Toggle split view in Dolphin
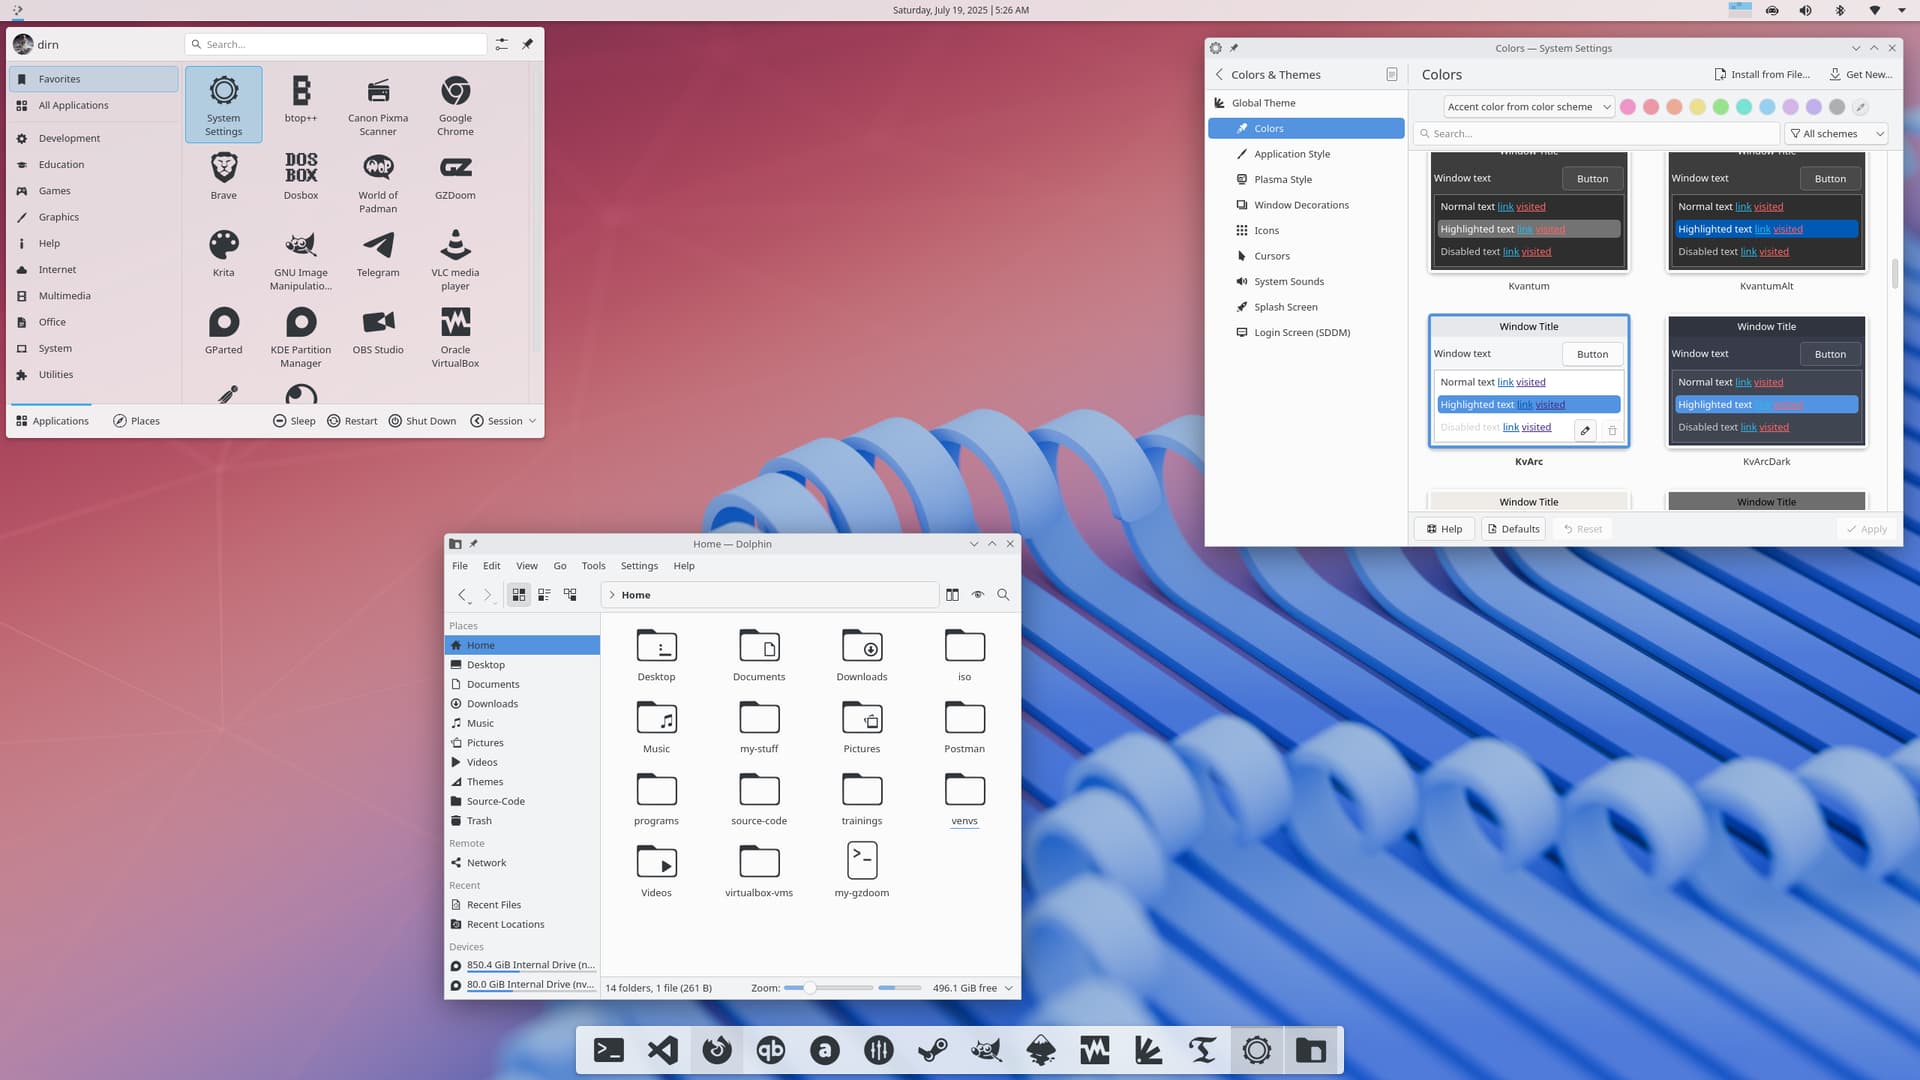The width and height of the screenshot is (1920, 1080). click(952, 594)
